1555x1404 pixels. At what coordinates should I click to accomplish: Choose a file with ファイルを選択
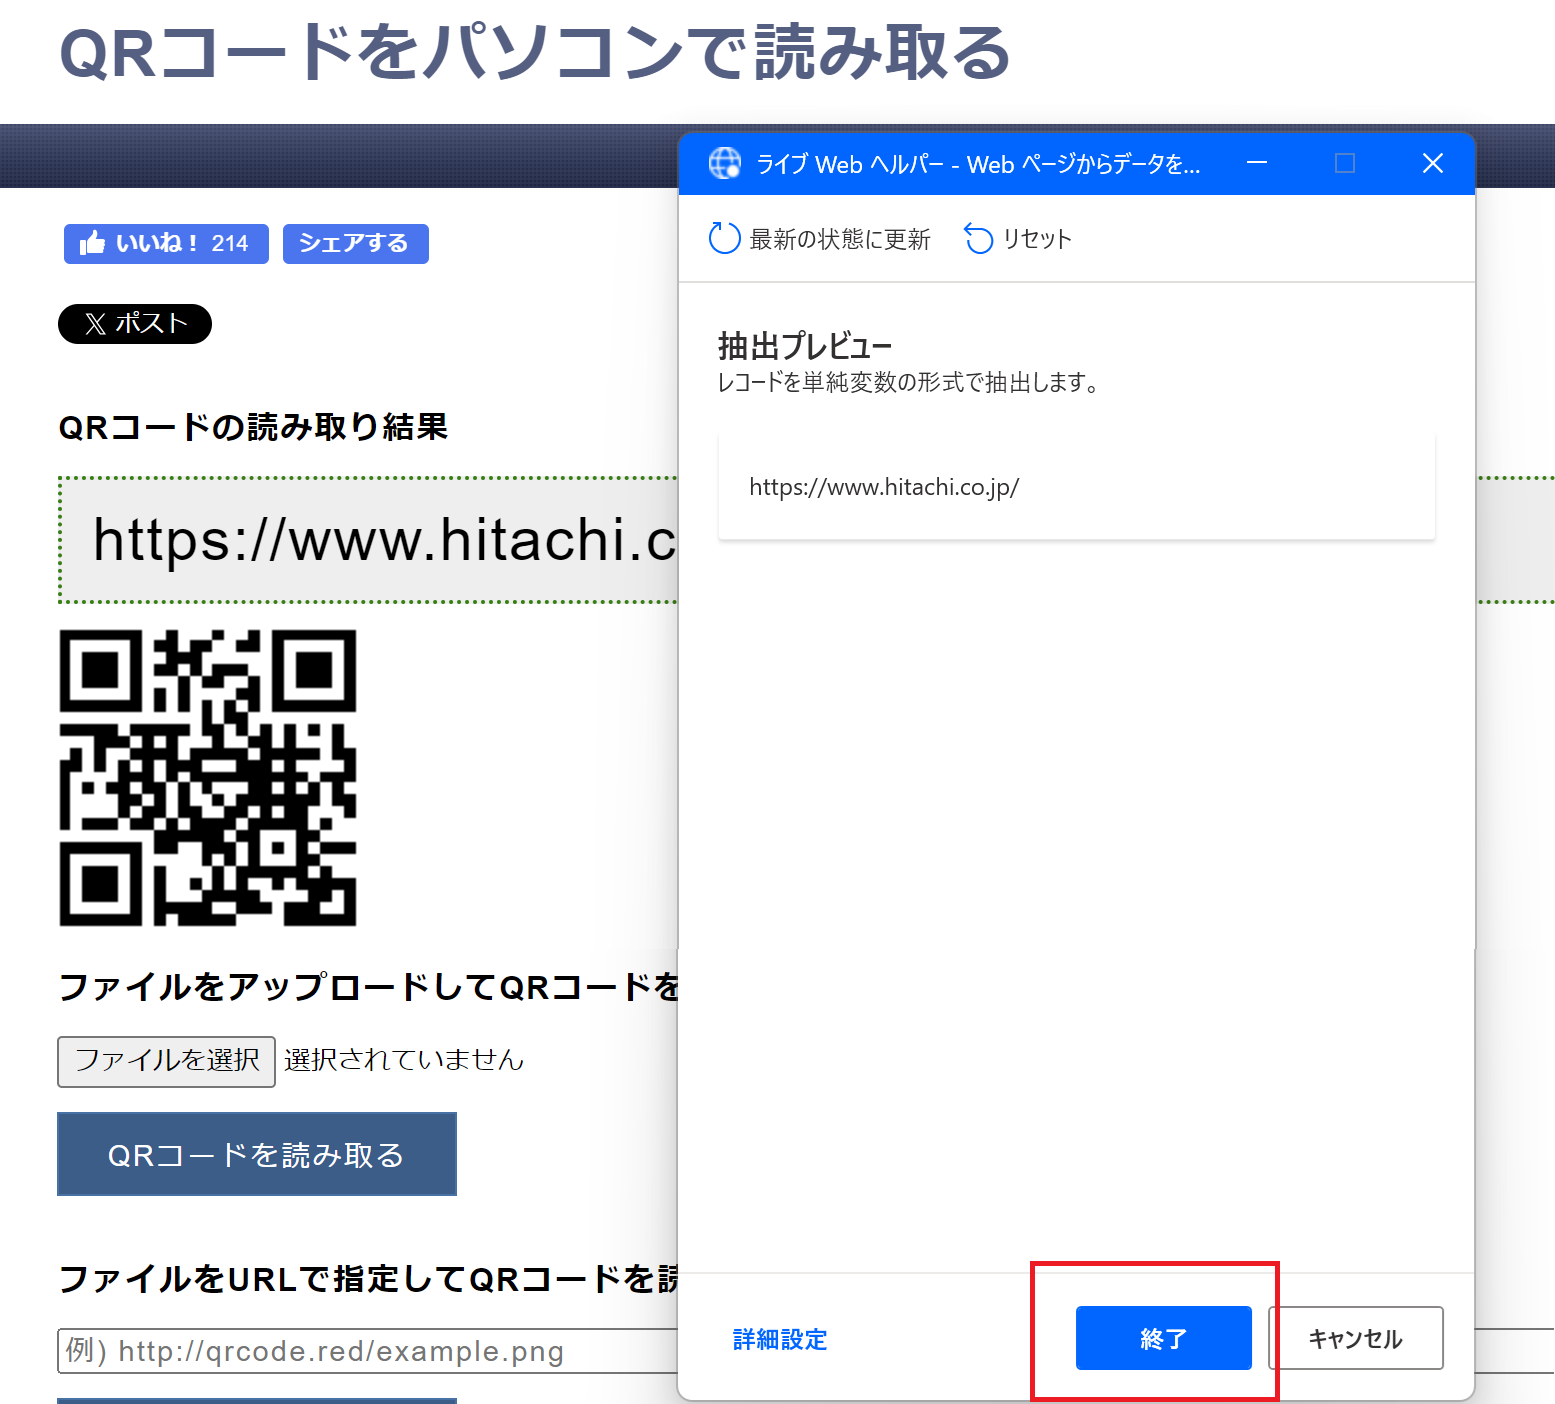click(165, 1061)
